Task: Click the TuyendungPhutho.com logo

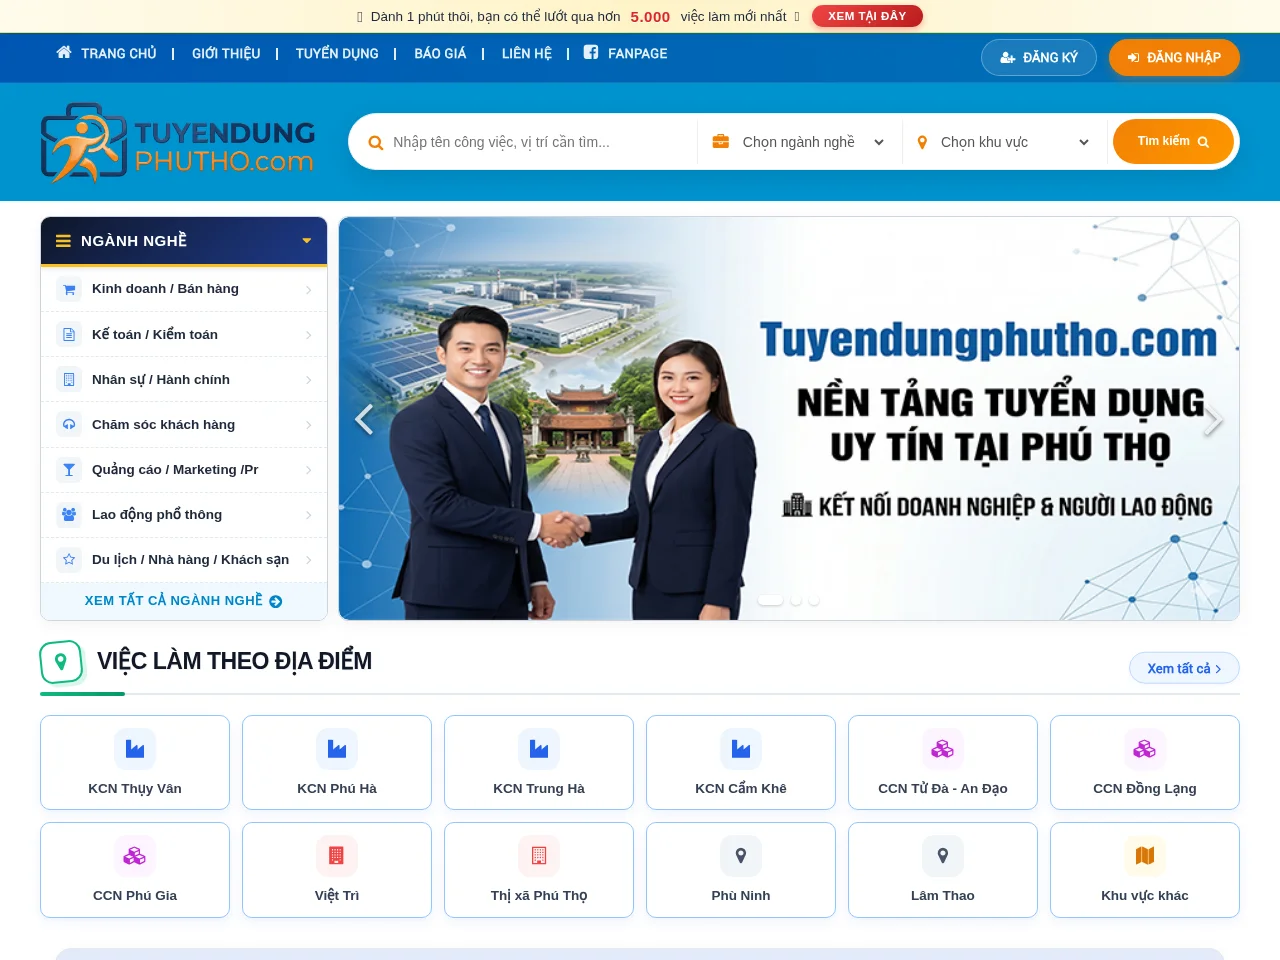Action: [x=178, y=143]
